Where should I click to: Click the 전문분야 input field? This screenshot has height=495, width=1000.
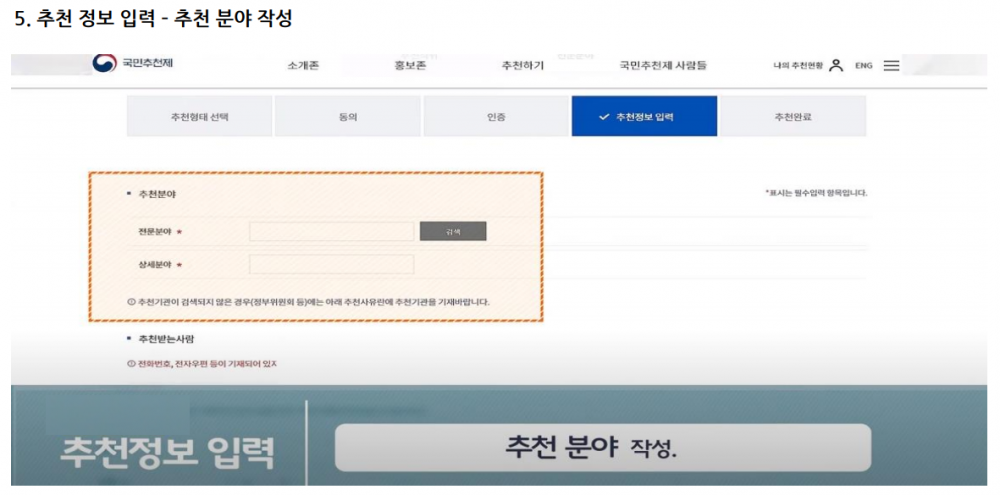(331, 232)
